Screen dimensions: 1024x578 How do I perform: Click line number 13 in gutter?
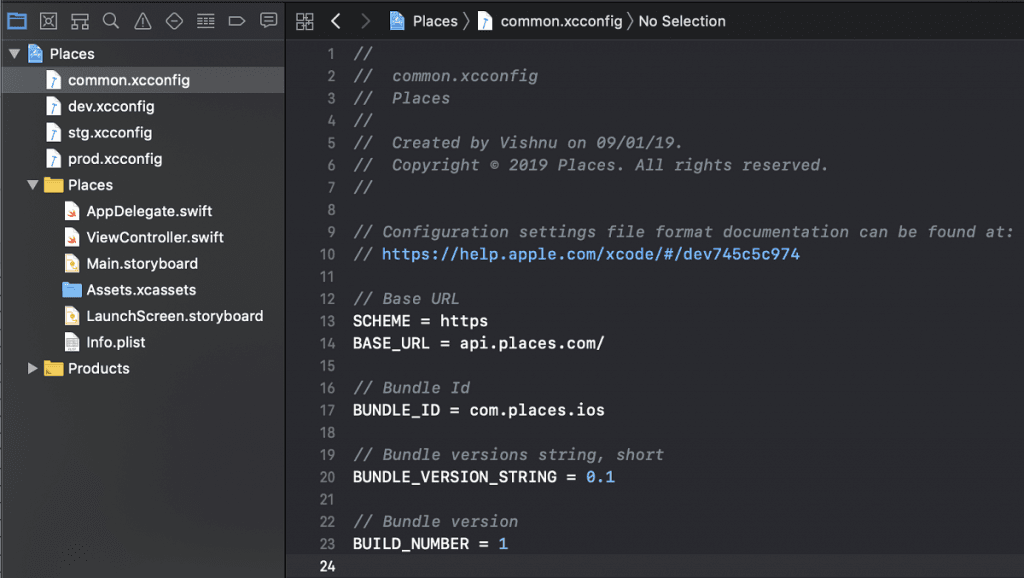(x=327, y=321)
